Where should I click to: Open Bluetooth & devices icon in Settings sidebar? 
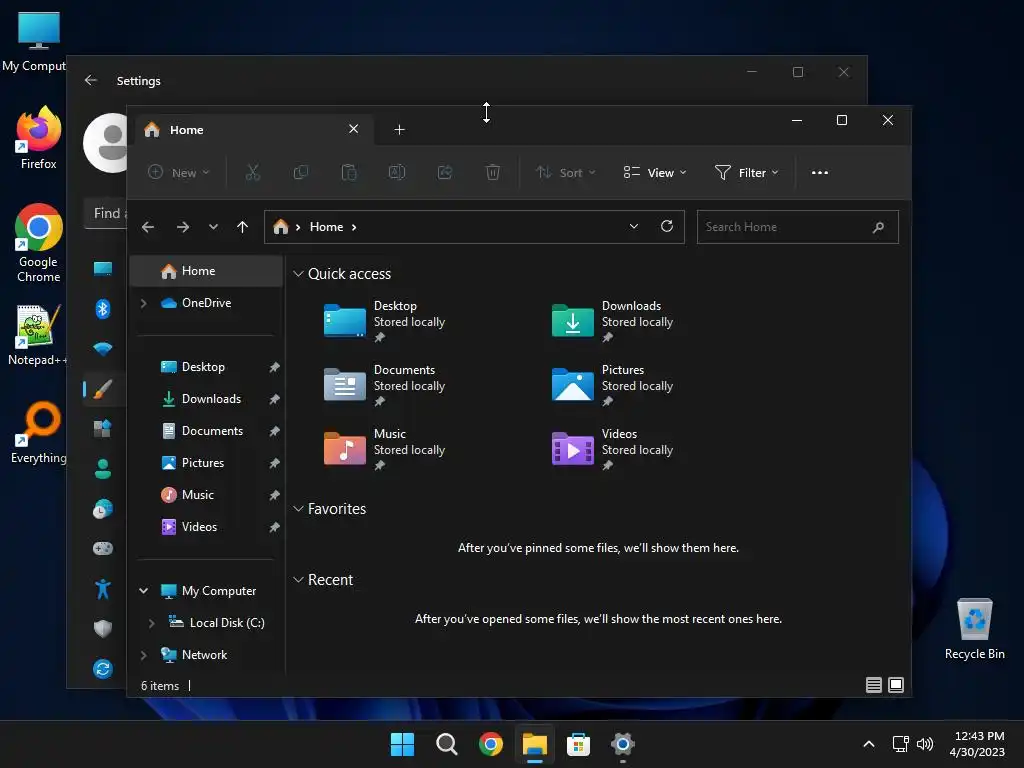point(103,308)
